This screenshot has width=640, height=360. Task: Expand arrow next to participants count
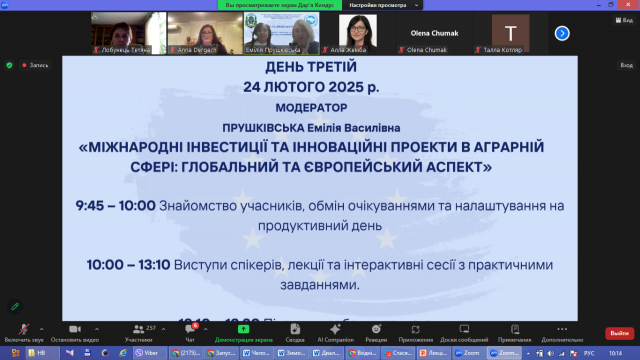point(163,329)
